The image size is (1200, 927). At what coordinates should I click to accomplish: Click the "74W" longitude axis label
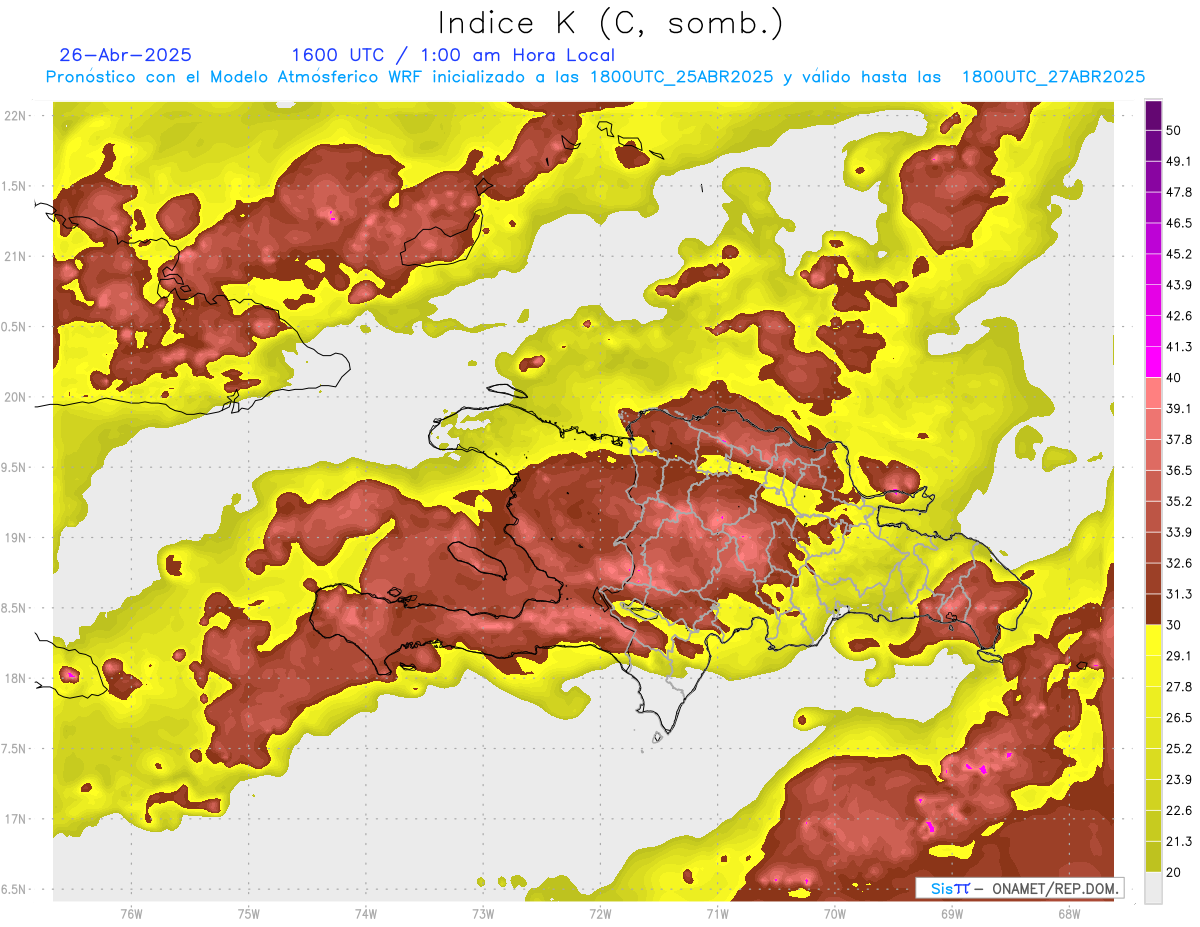tap(365, 913)
